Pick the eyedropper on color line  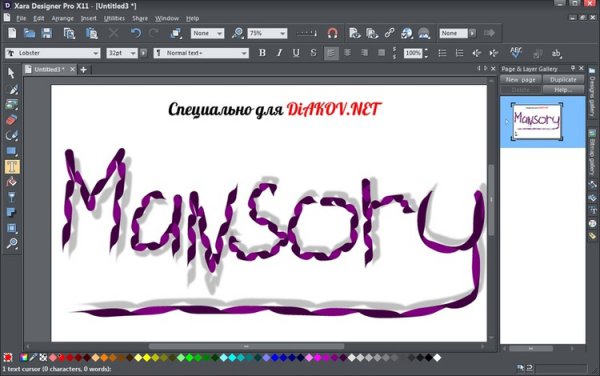tap(33, 358)
